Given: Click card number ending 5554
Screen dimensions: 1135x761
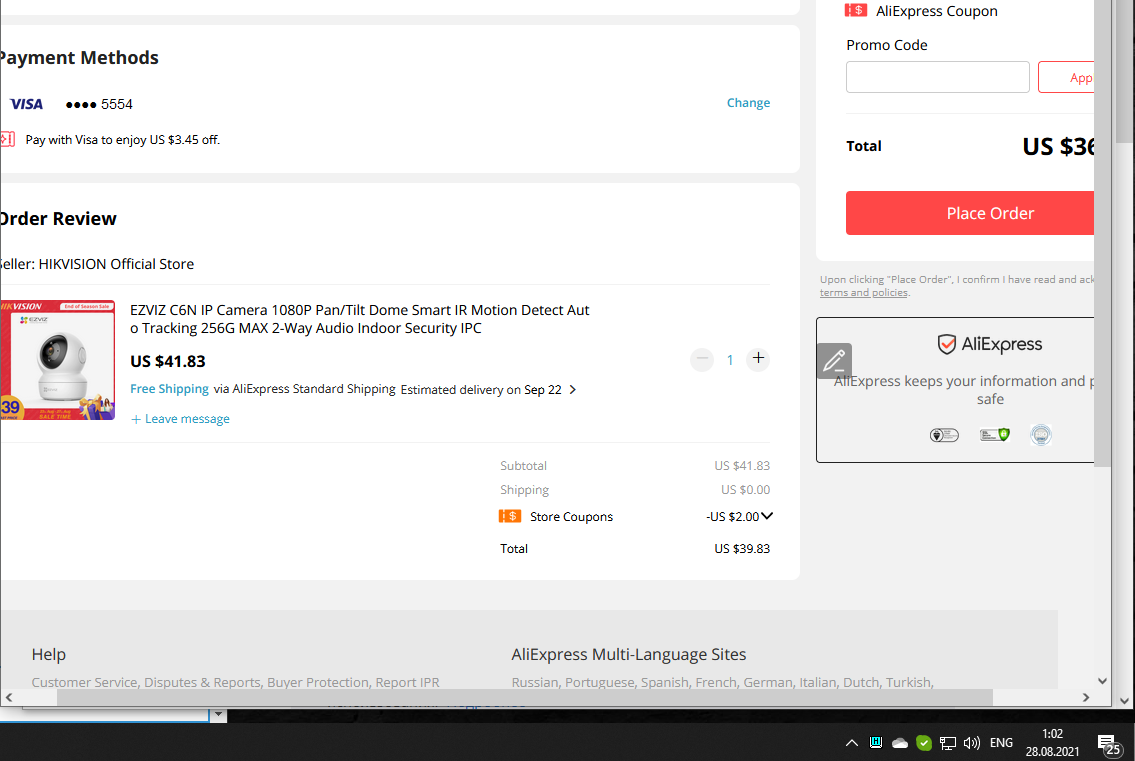Looking at the screenshot, I should point(99,104).
